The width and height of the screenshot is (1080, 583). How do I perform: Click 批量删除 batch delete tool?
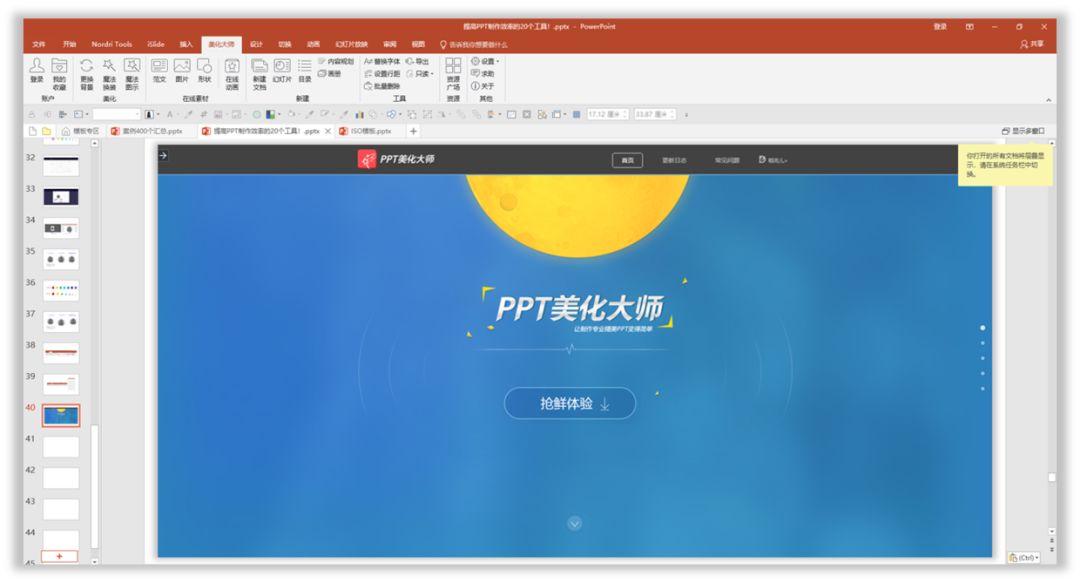pos(382,86)
